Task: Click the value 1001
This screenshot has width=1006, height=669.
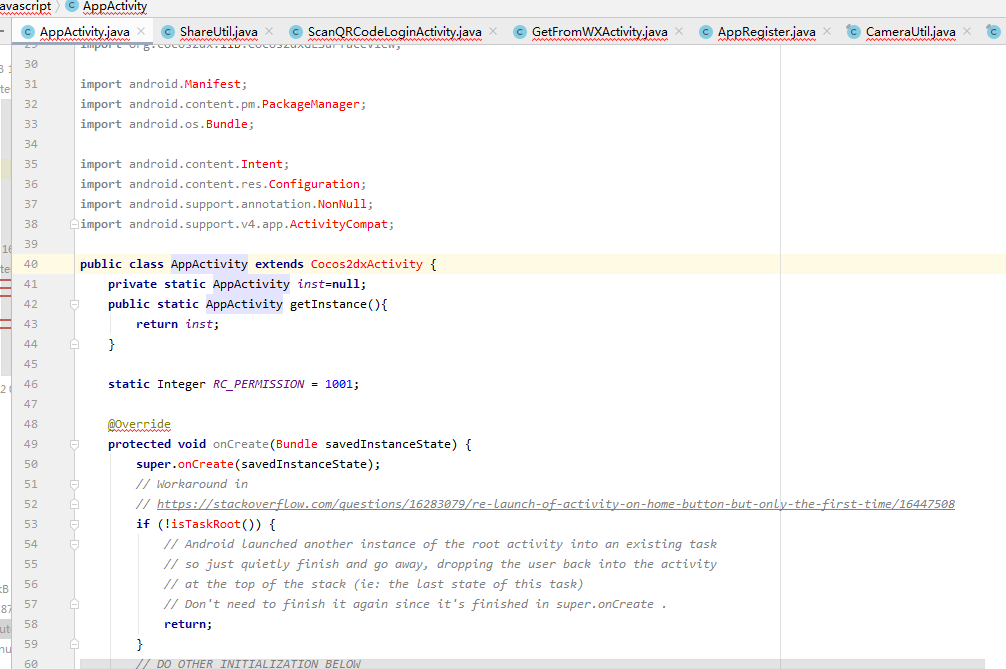Action: (339, 384)
